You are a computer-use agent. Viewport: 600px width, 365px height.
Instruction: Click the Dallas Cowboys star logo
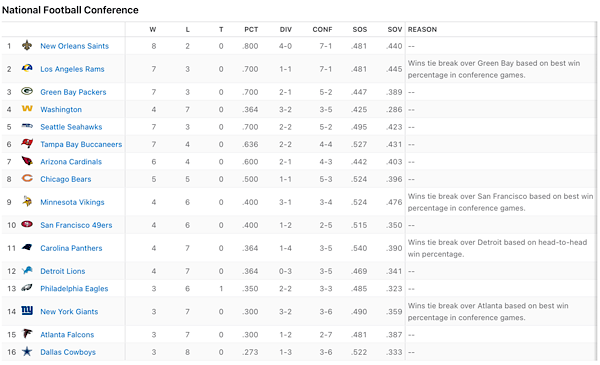point(27,351)
